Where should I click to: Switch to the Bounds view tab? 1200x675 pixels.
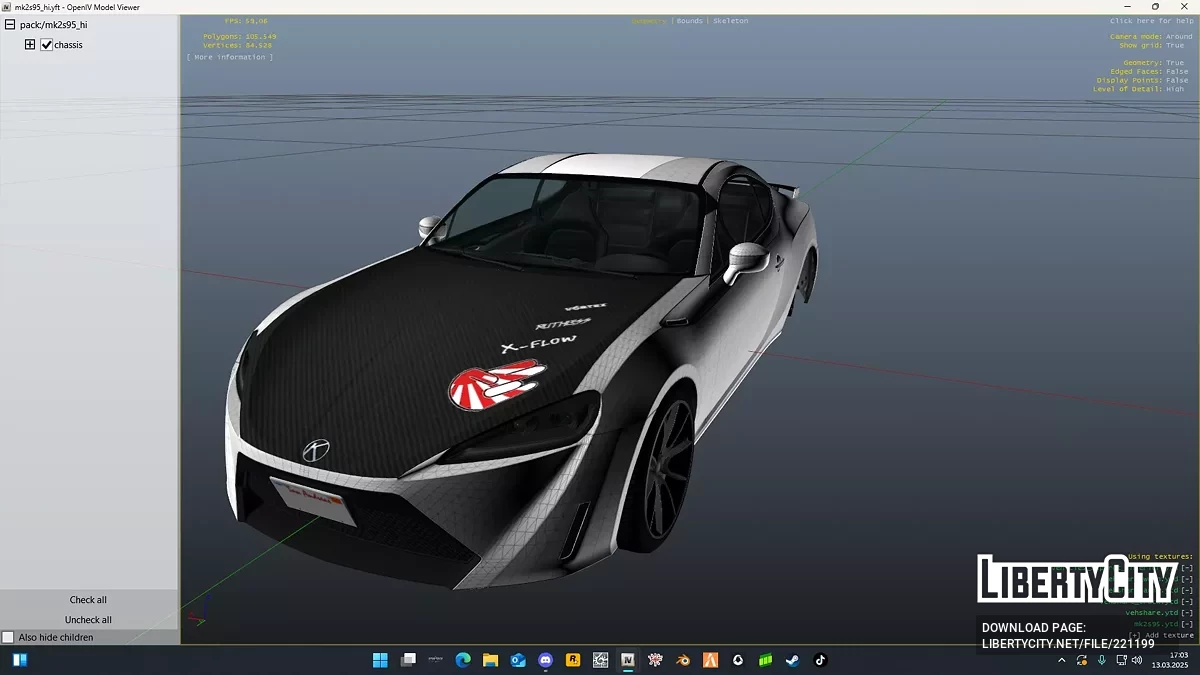click(x=690, y=21)
